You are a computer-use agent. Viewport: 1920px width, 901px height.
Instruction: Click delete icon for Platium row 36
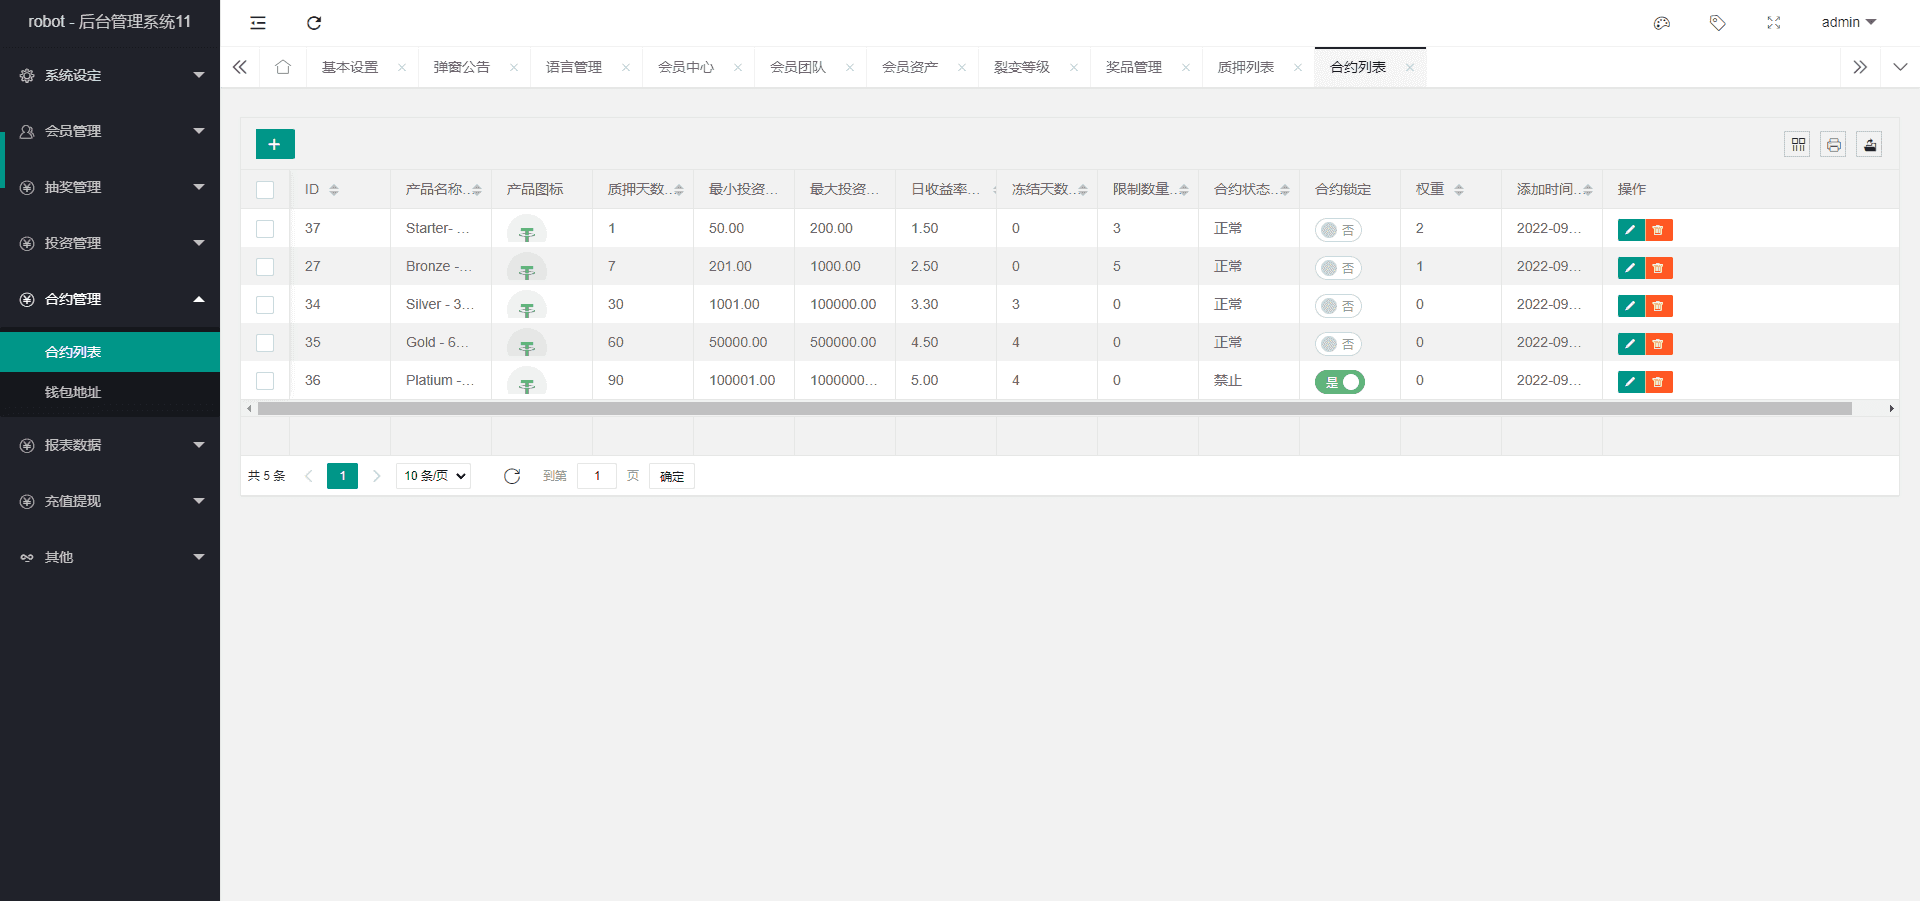1659,382
